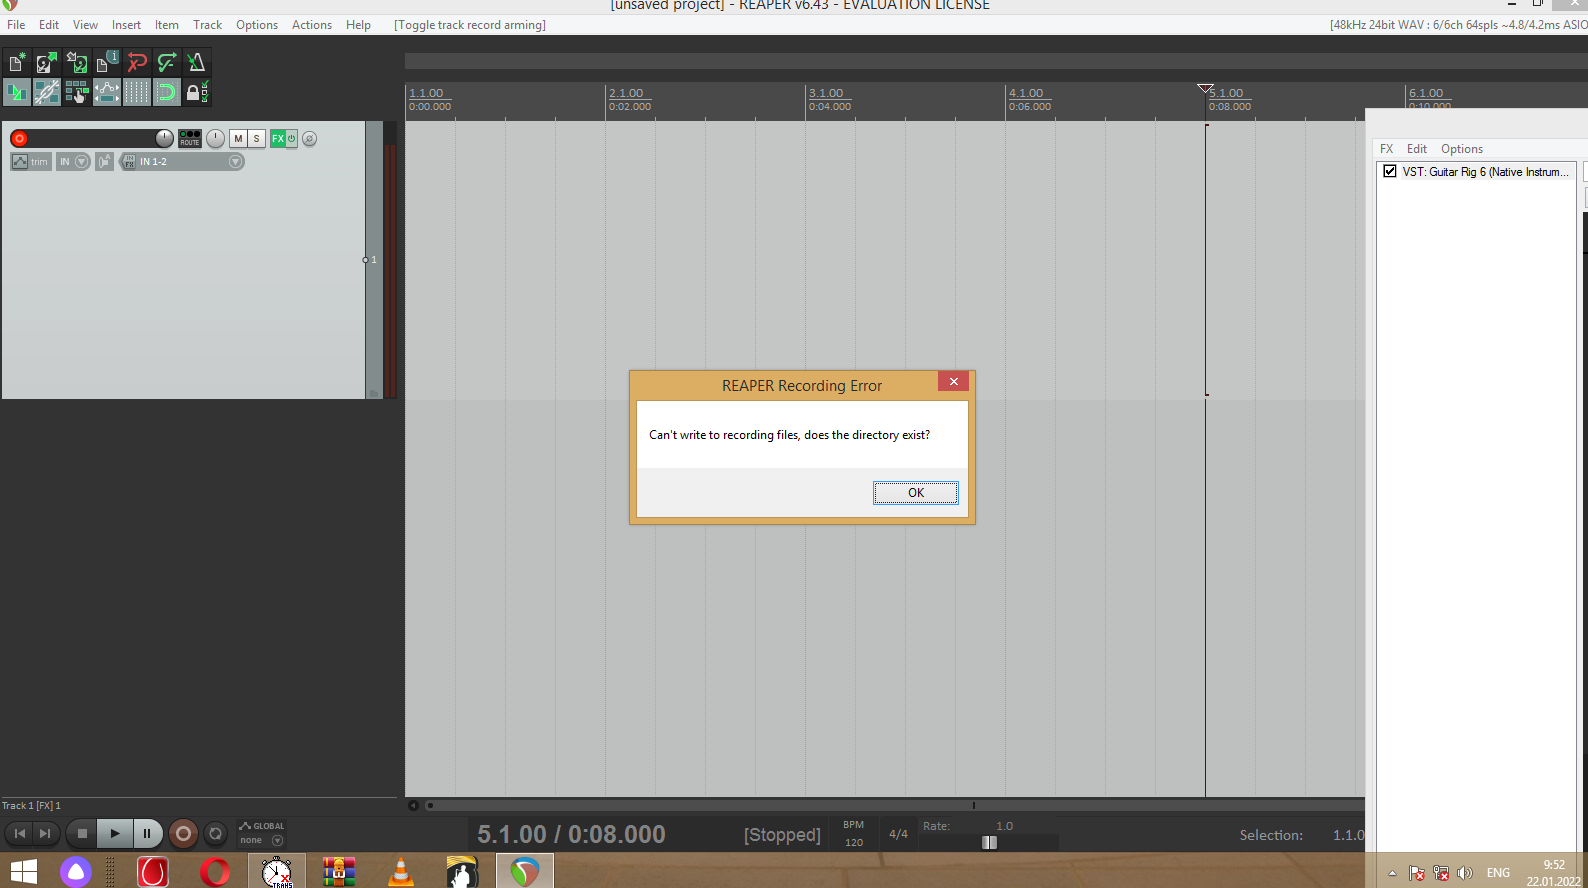Uncheck VST Guitar Rig 6 checkbox
The width and height of the screenshot is (1588, 888).
click(x=1390, y=171)
